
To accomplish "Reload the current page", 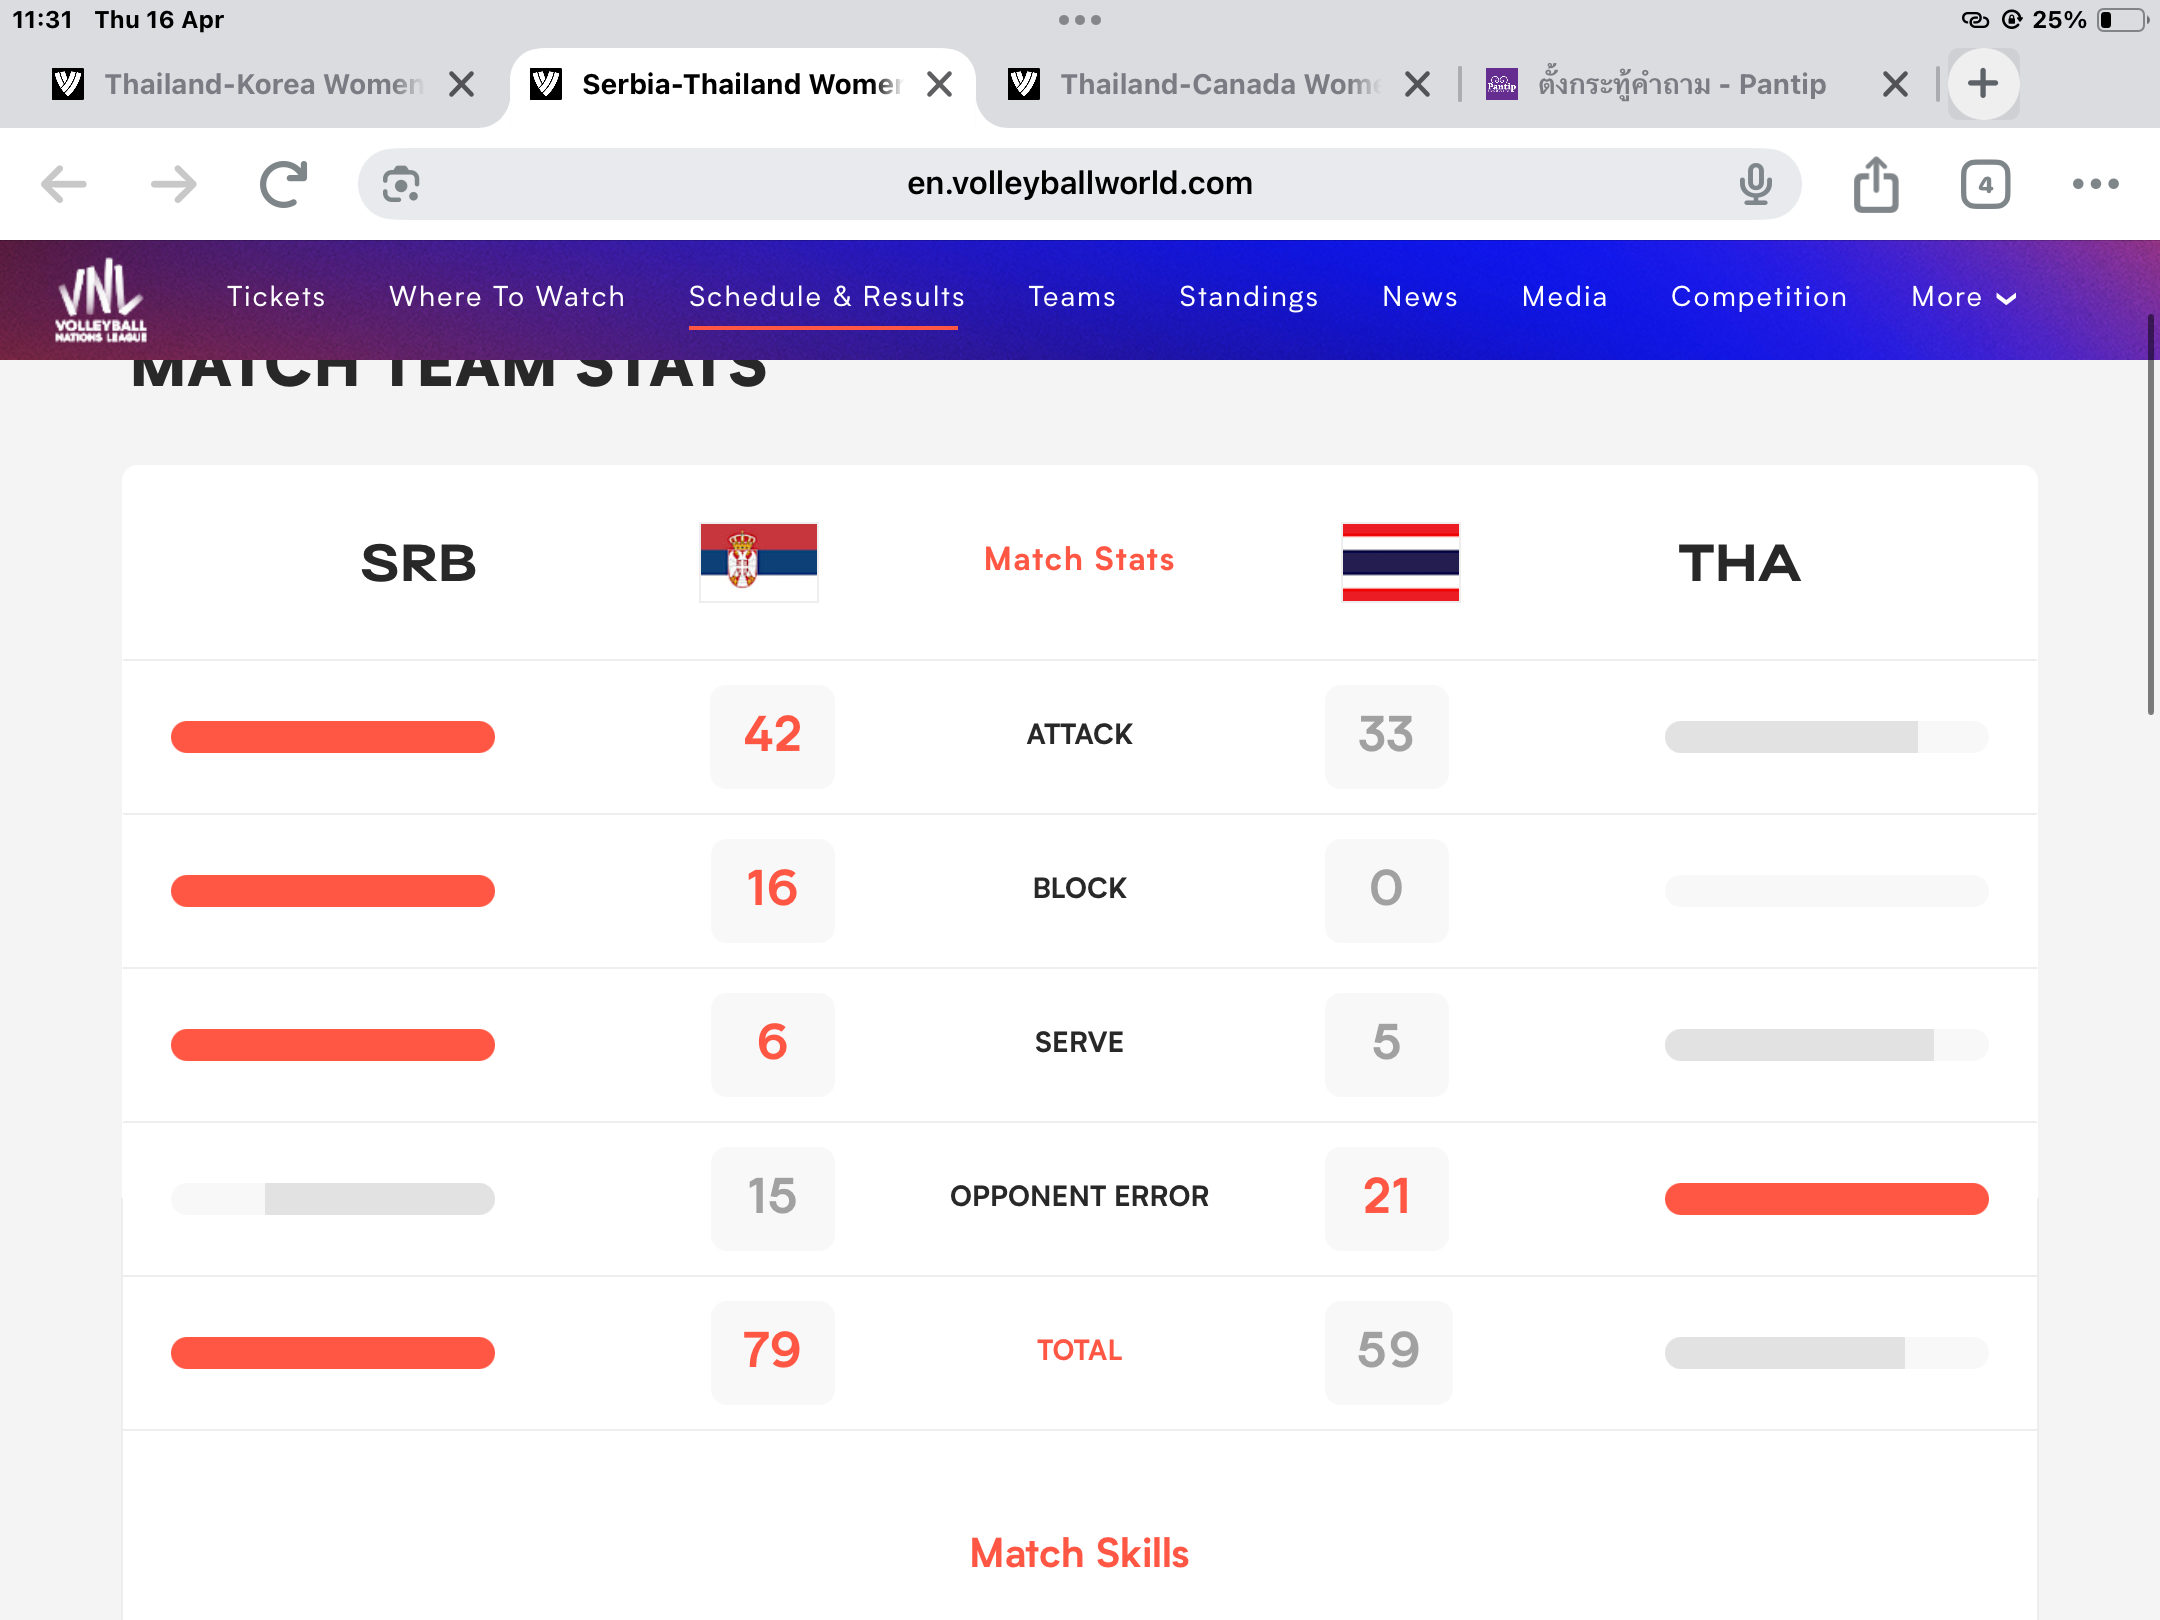I will tap(283, 184).
